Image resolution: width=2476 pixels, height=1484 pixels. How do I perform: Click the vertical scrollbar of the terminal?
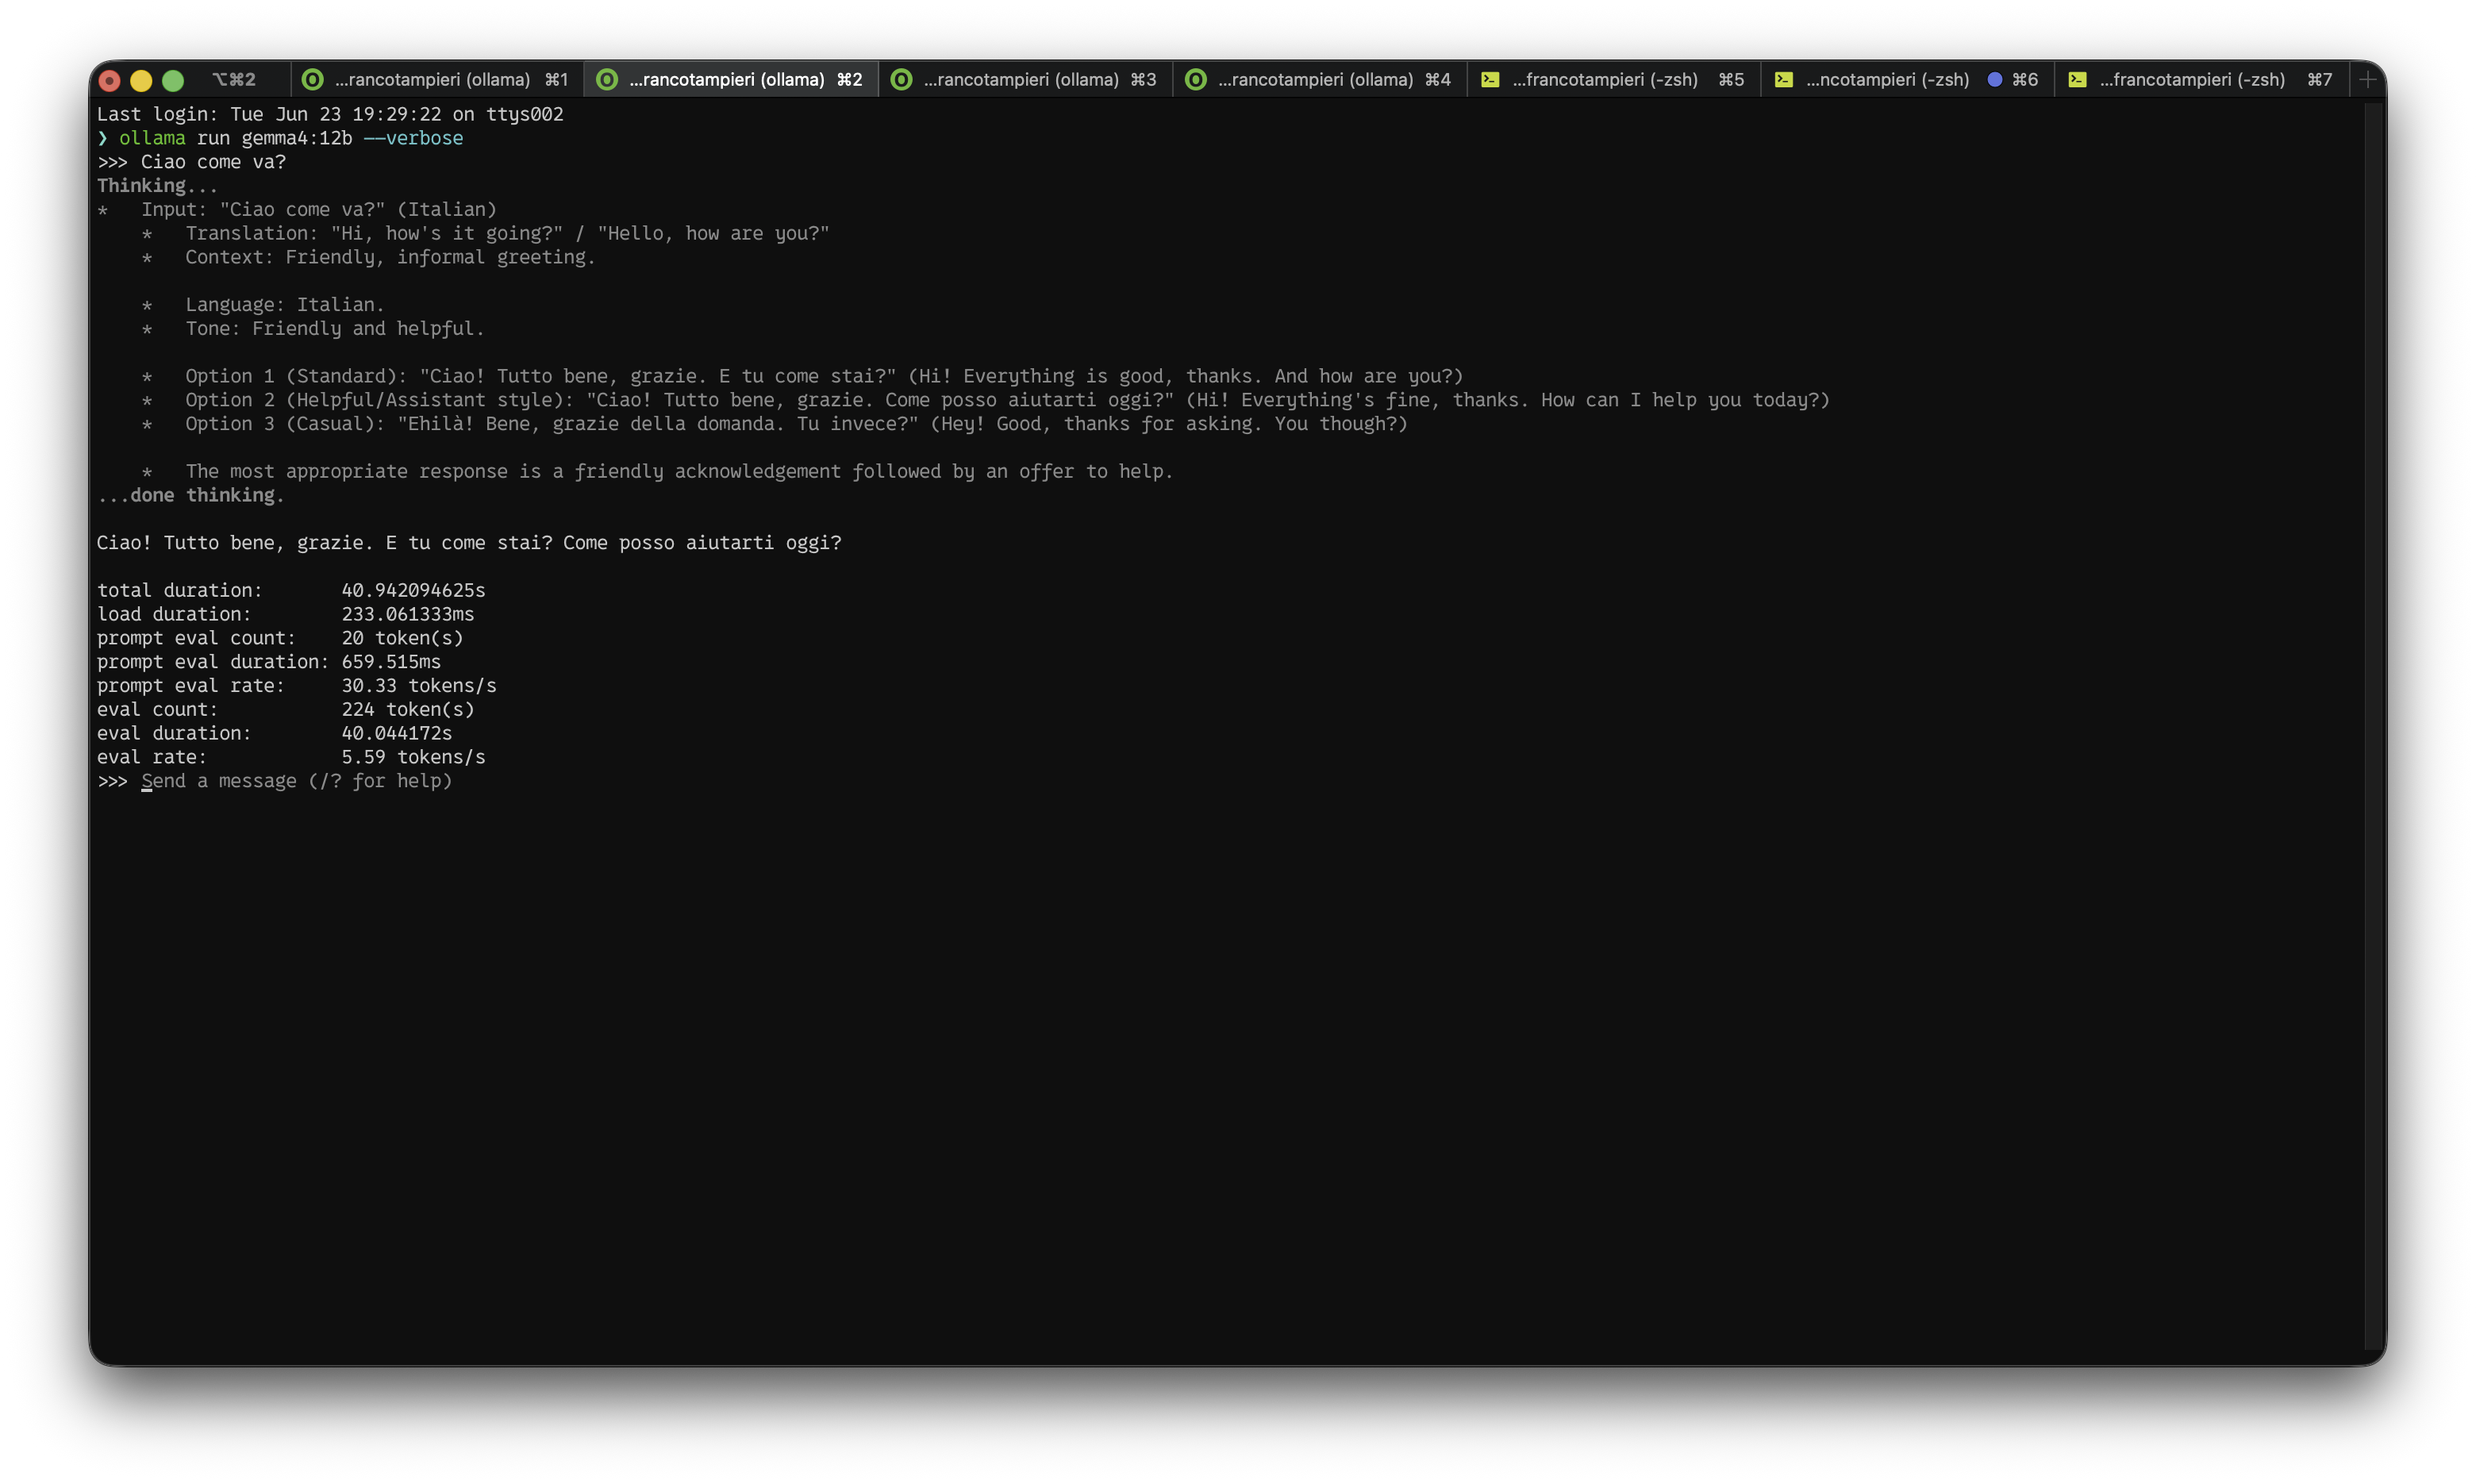pyautogui.click(x=2374, y=725)
